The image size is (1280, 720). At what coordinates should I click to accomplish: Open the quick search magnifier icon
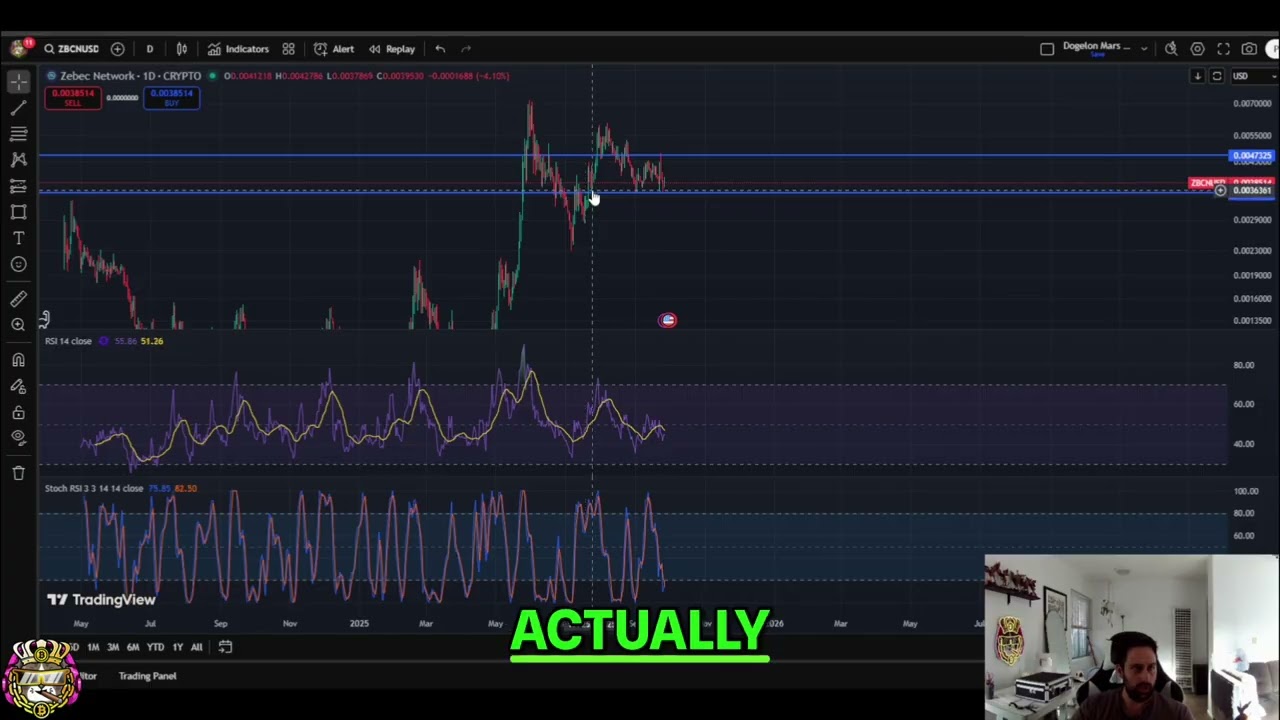point(1171,49)
